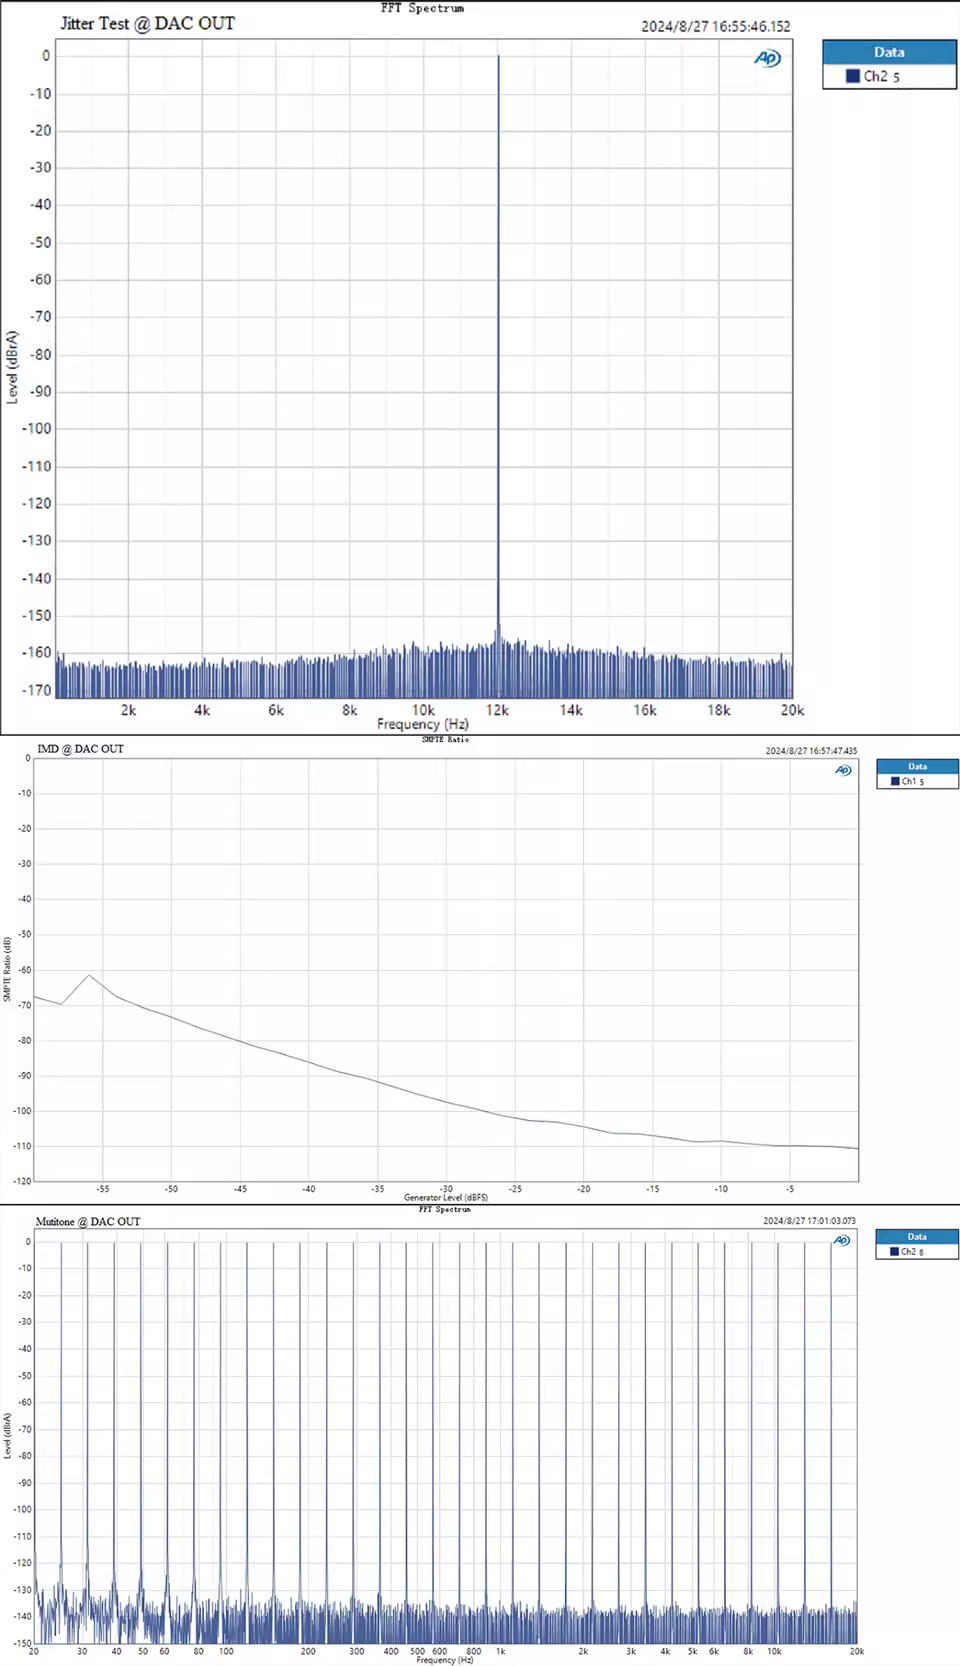Click the AP logo in Jitter Test chart
960x1666 pixels.
[767, 59]
